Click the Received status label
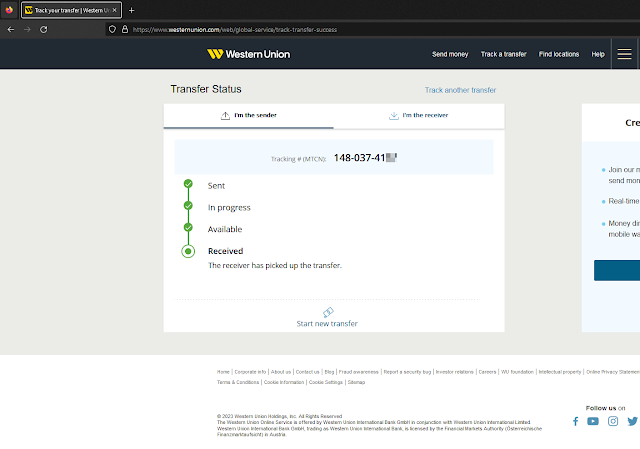 [225, 251]
